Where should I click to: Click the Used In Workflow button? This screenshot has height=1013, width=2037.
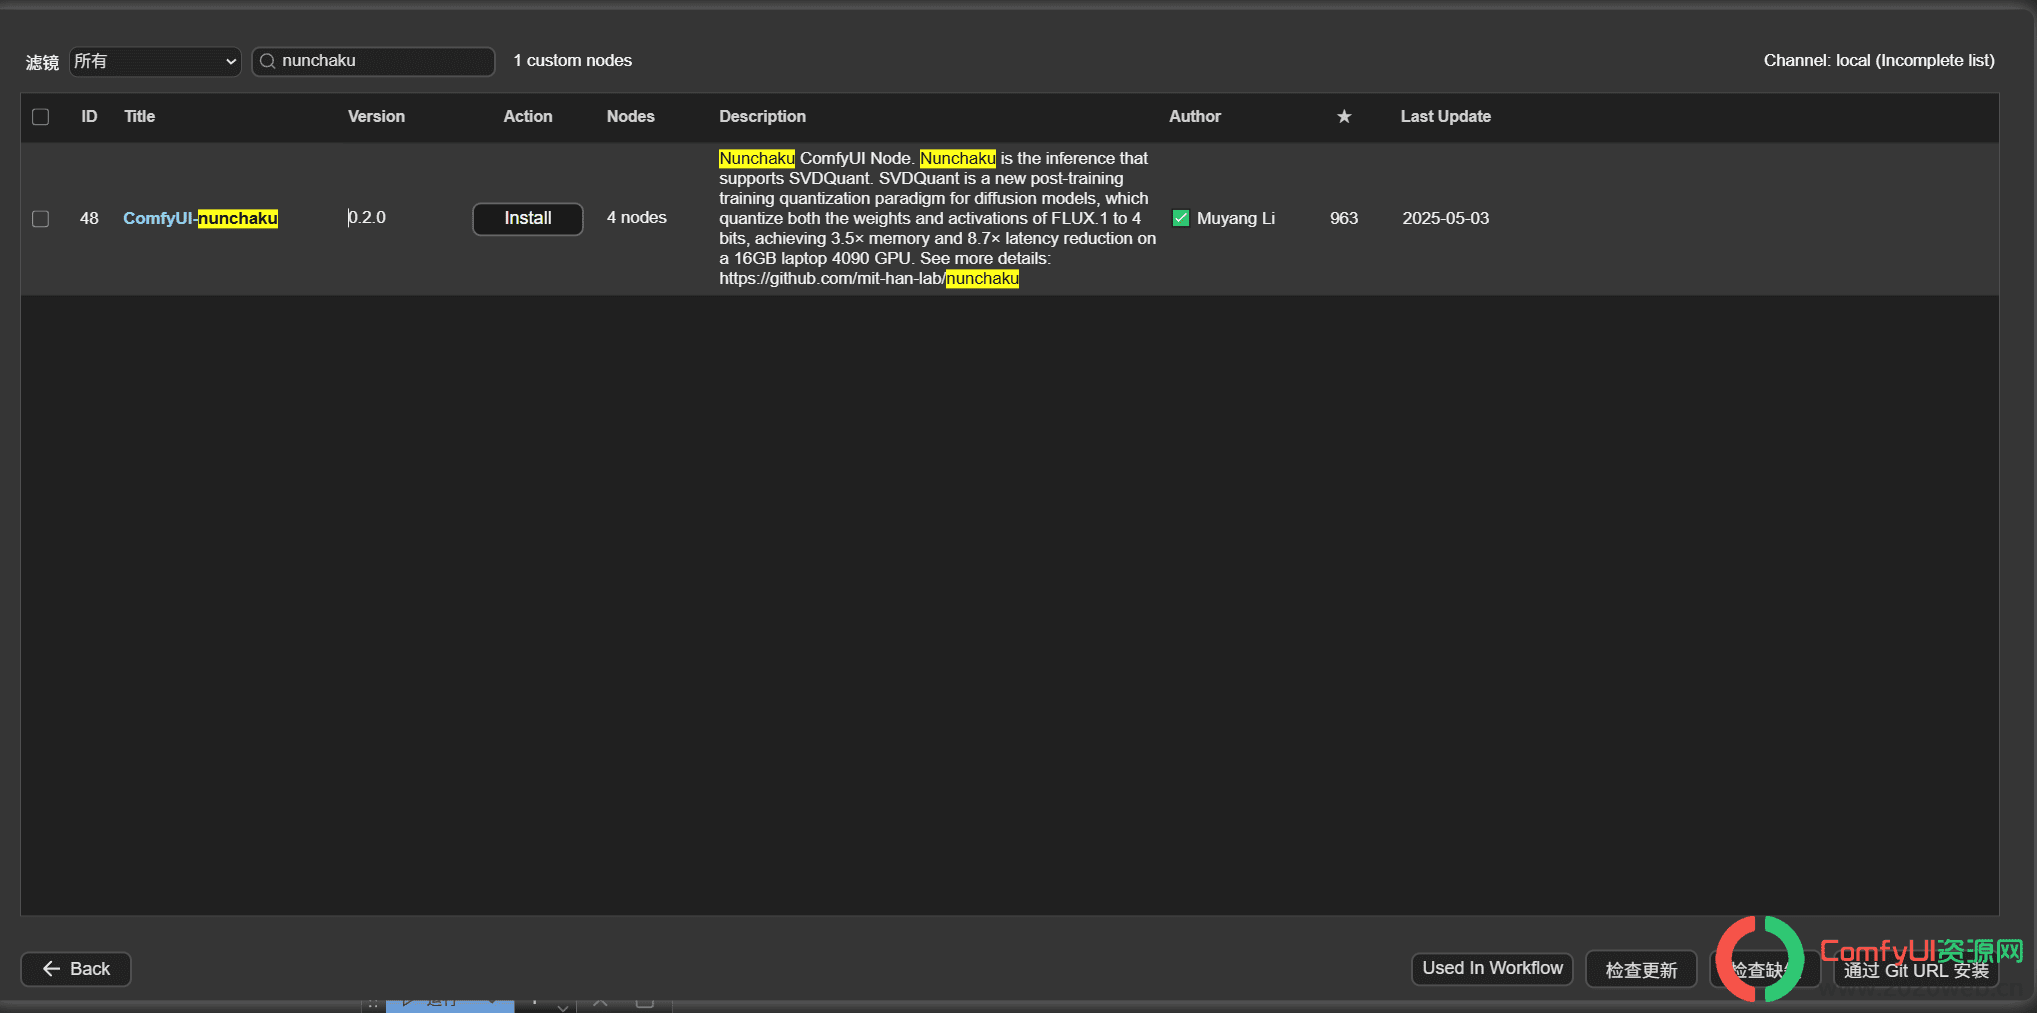click(1492, 968)
